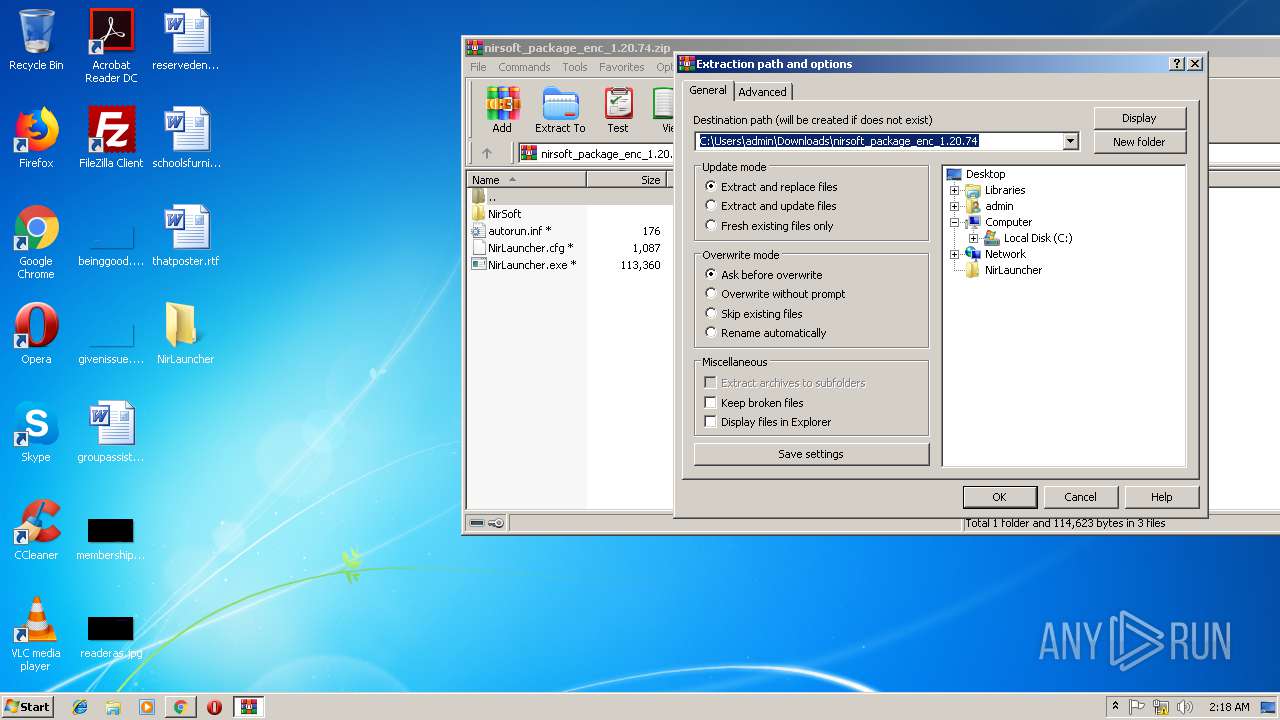Select Ask before overwrite option
This screenshot has height=720, width=1280.
coord(764,275)
